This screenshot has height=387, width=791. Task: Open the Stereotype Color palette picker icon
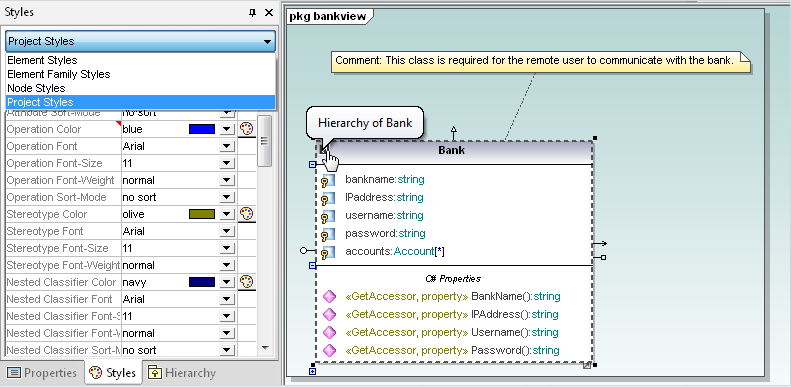tap(246, 214)
